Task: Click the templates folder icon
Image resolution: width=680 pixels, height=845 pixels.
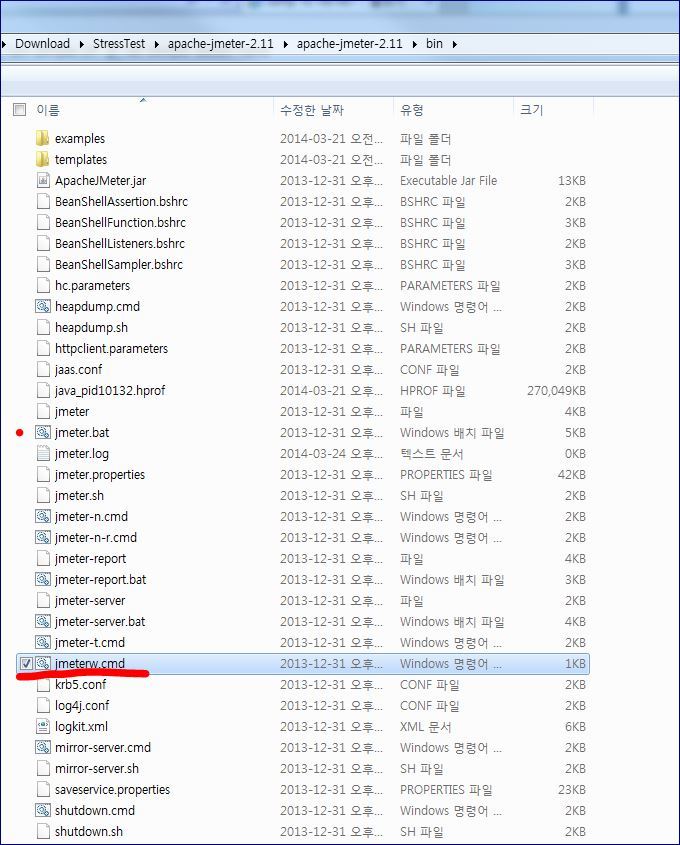Action: point(43,160)
